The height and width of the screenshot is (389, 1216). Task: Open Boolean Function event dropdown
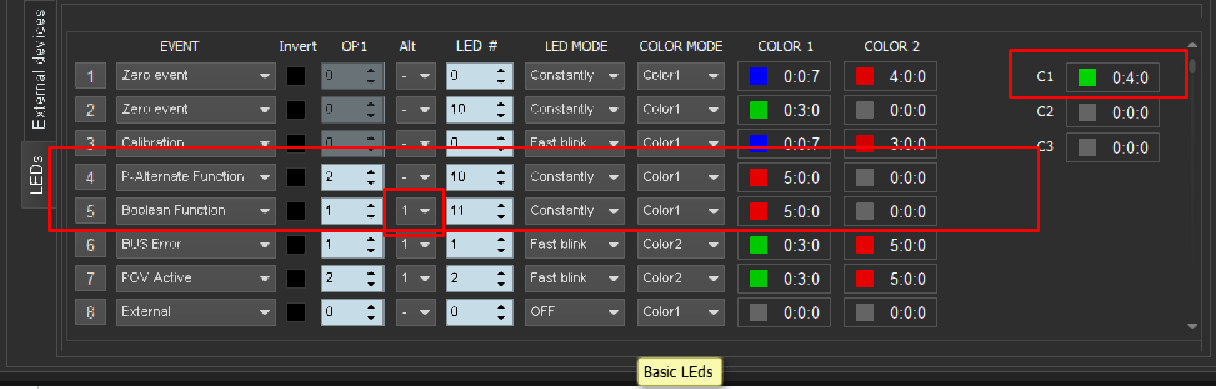(x=195, y=210)
